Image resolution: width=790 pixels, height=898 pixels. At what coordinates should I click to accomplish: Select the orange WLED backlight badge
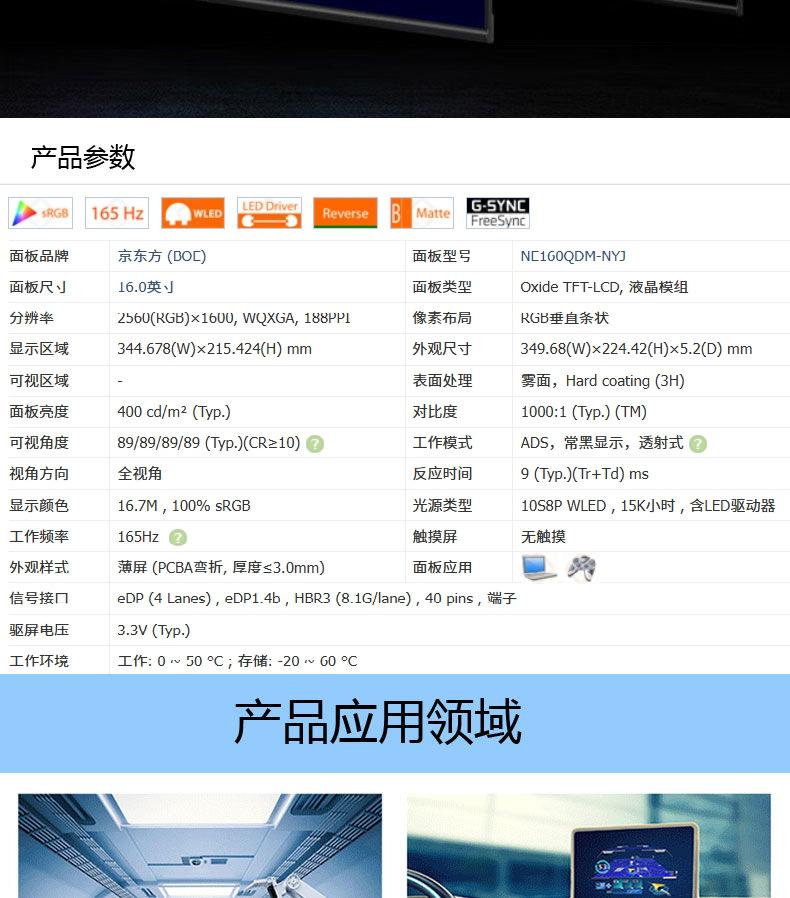192,213
